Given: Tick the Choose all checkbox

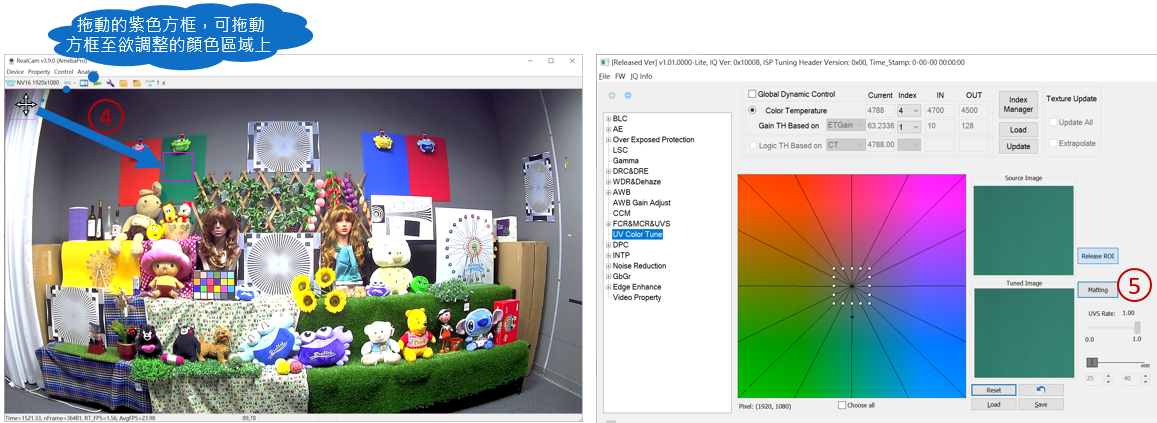Looking at the screenshot, I should (842, 405).
